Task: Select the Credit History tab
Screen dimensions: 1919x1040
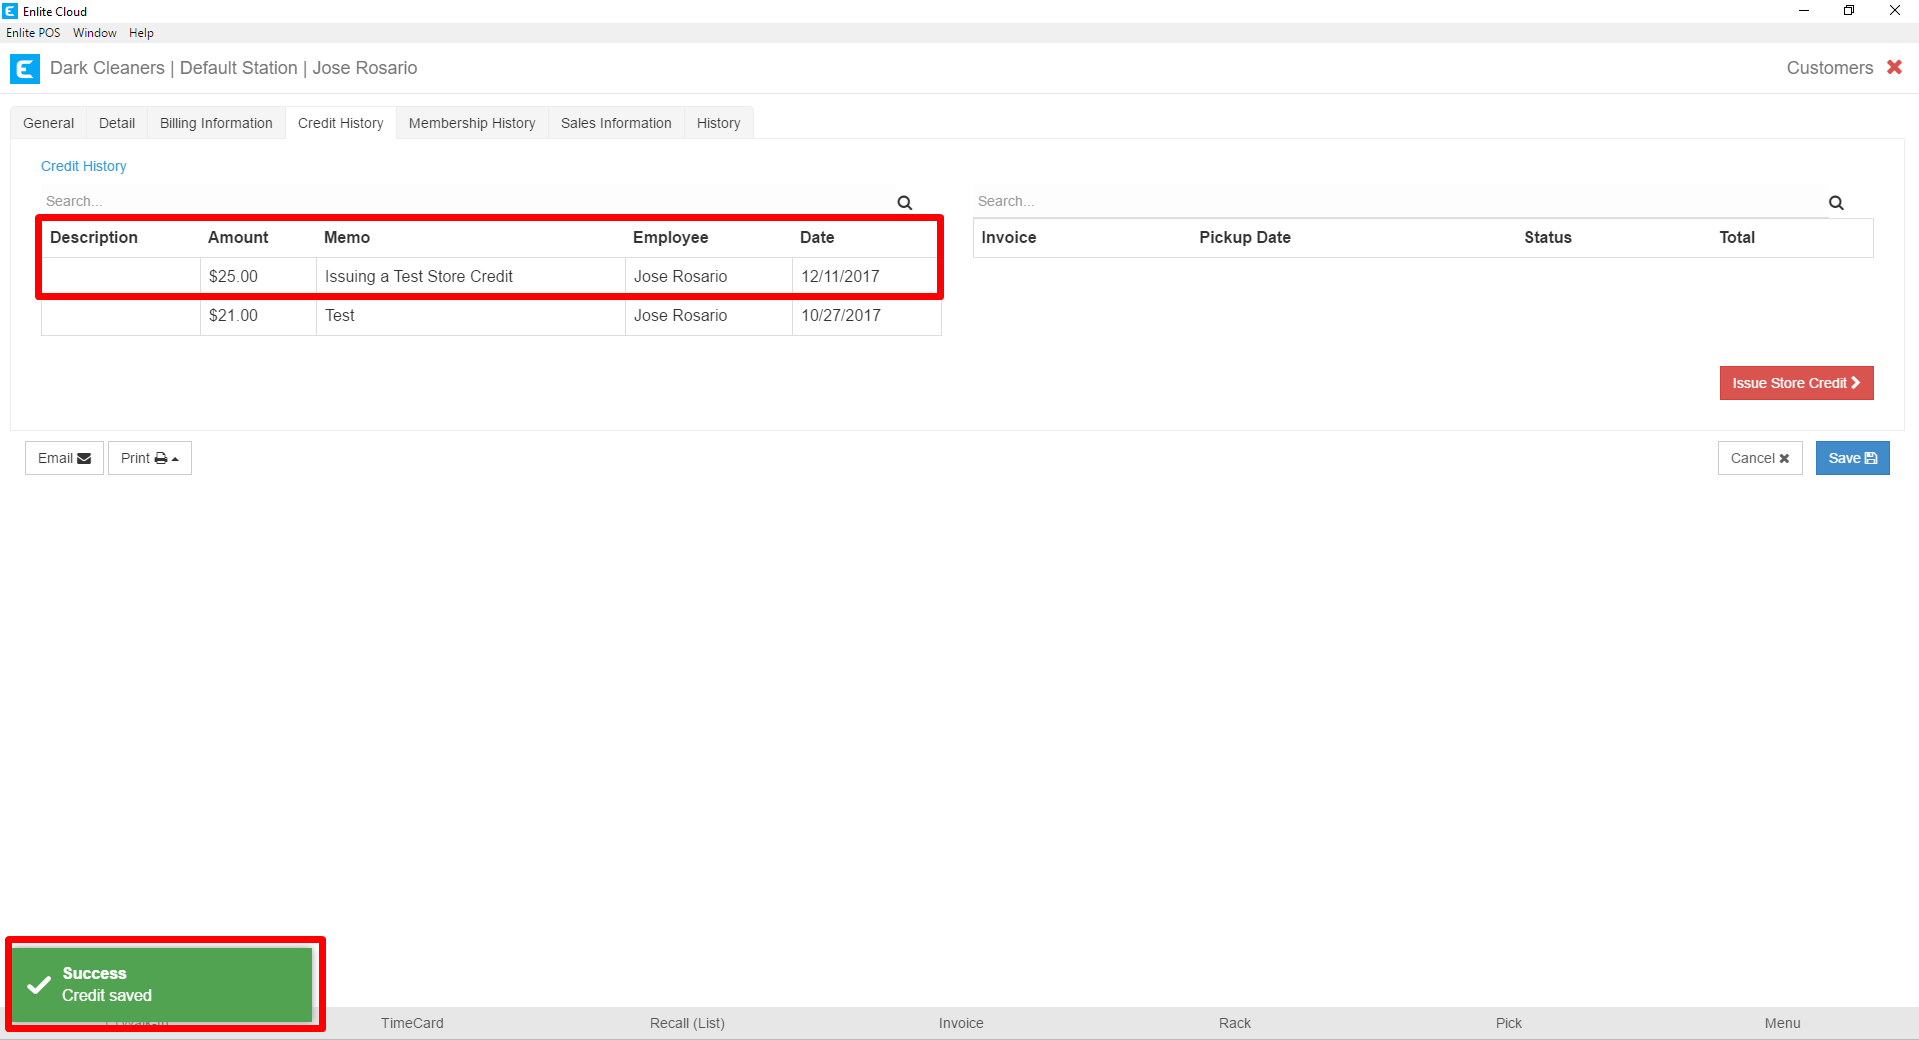Action: tap(341, 123)
